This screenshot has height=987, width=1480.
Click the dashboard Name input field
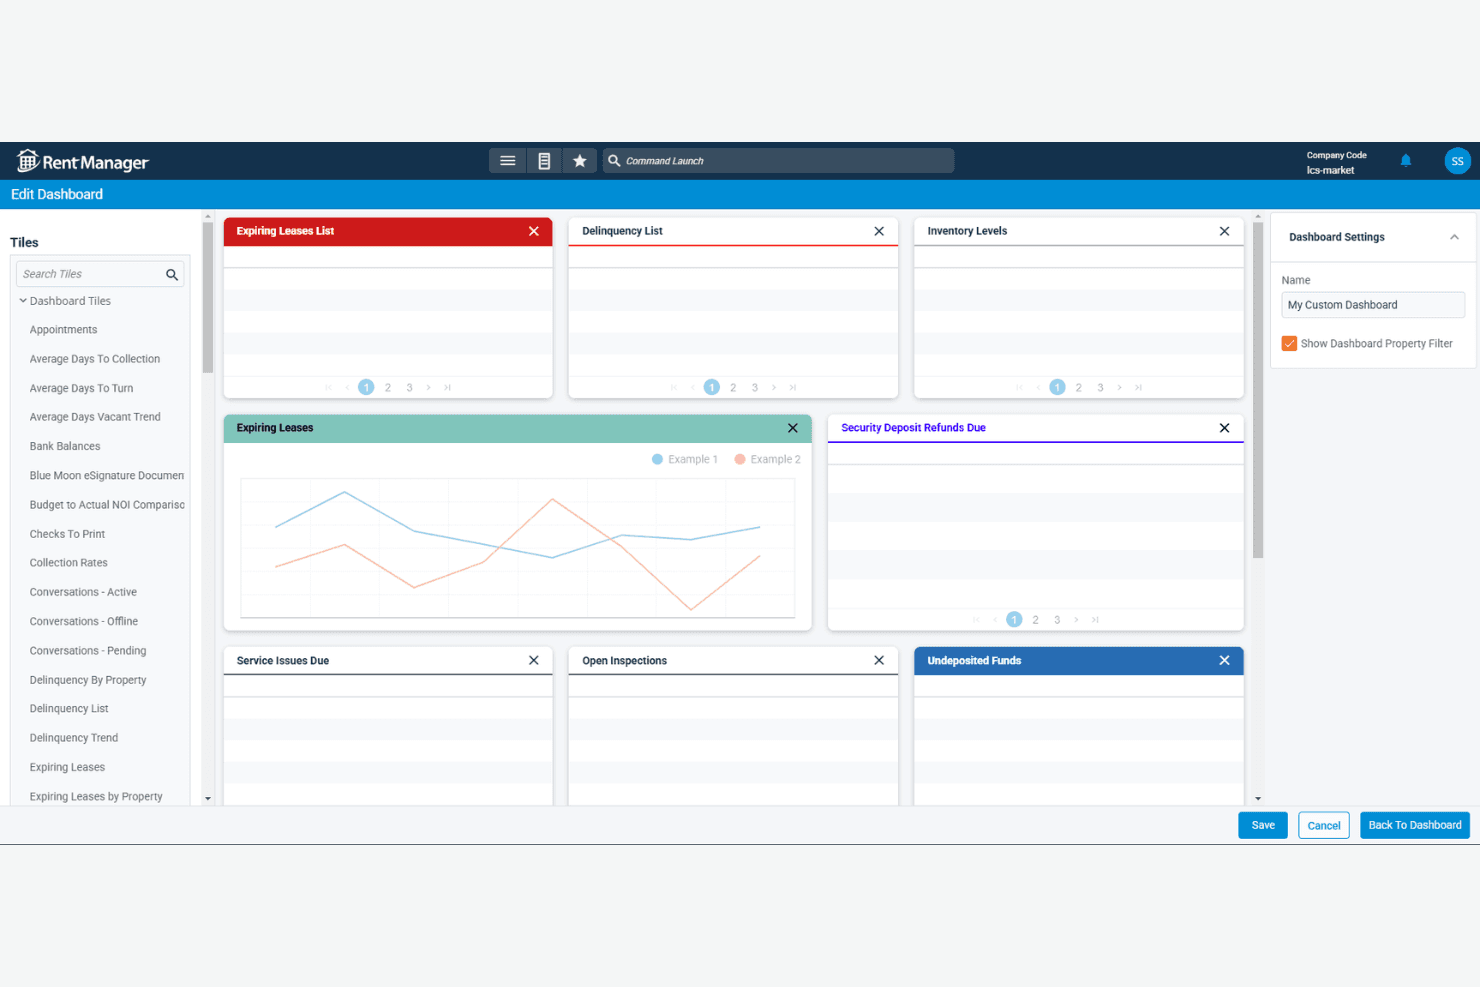(1373, 305)
